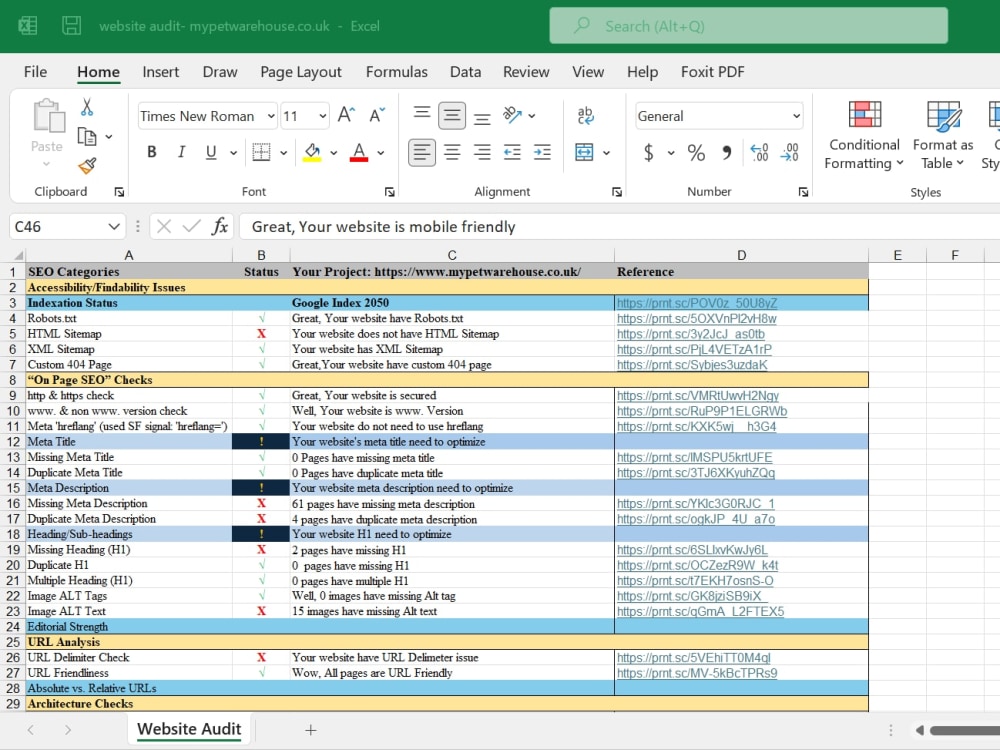Click the Percent Style icon
The width and height of the screenshot is (1000, 750).
696,152
